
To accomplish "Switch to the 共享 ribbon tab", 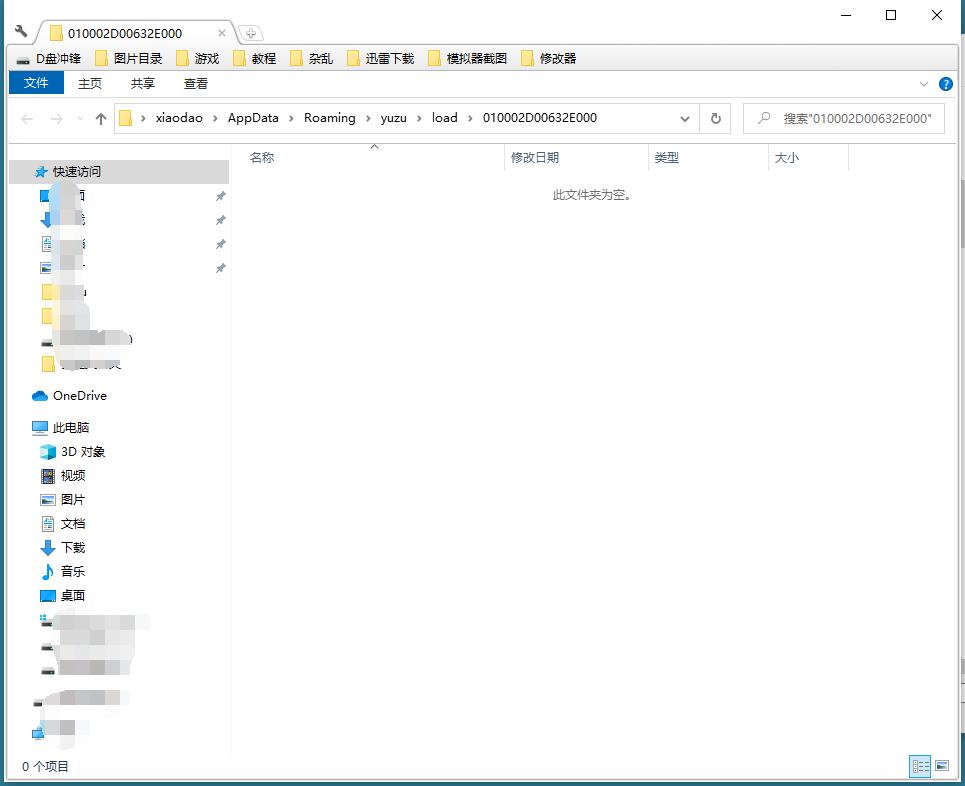I will point(143,83).
